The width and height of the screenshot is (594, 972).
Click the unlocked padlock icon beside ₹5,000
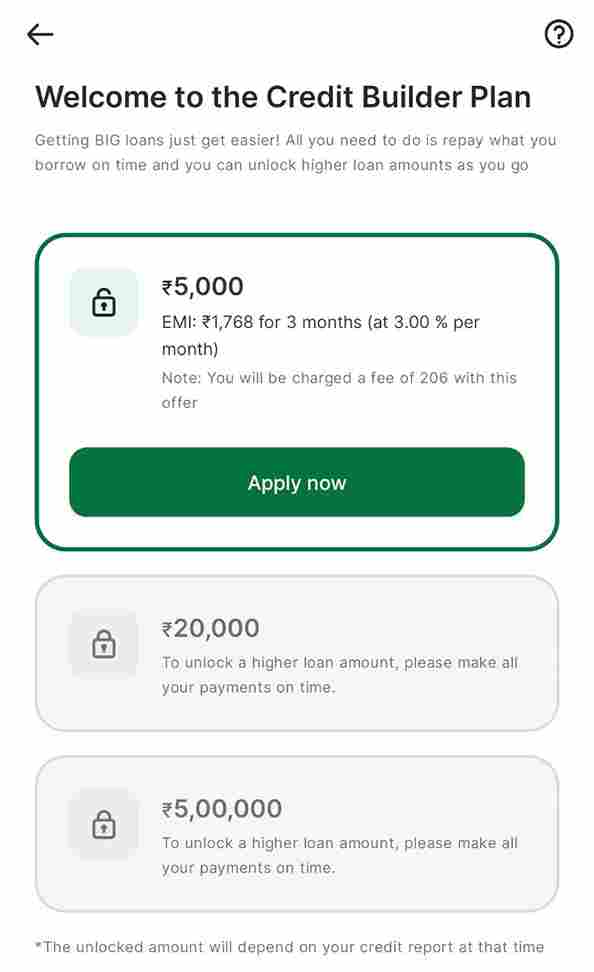(x=104, y=303)
